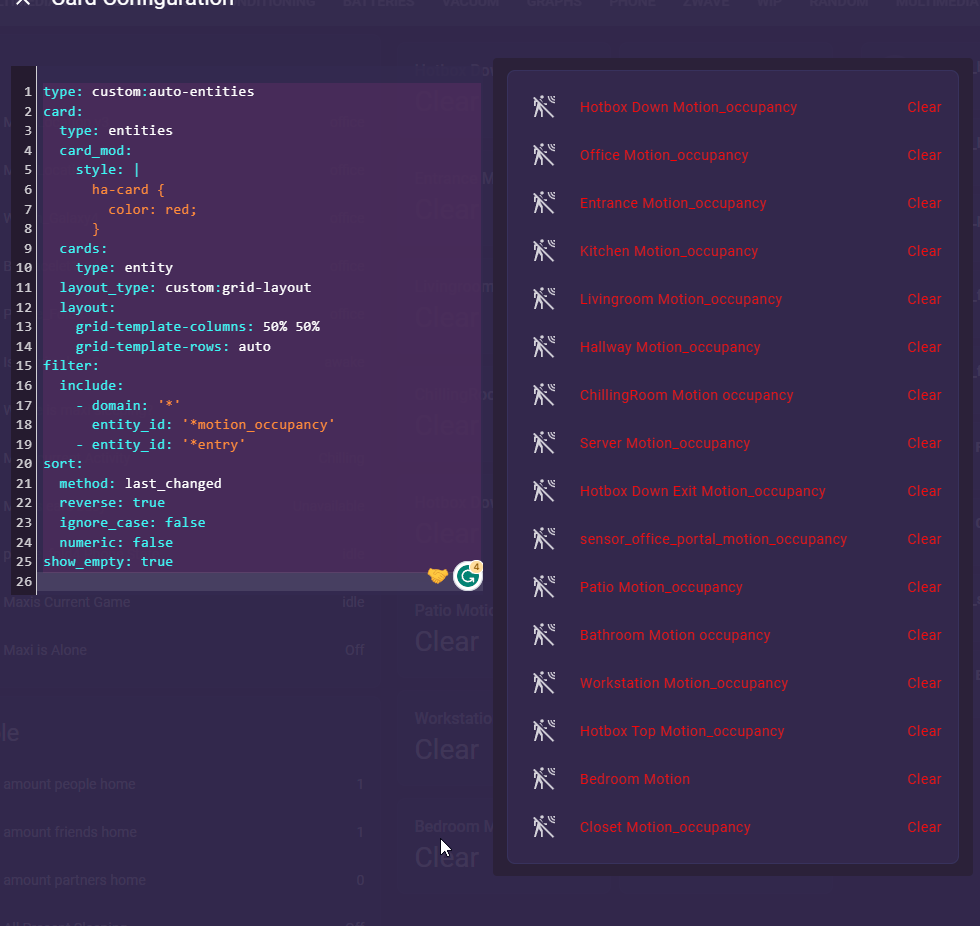This screenshot has height=926, width=980.
Task: Click motion icon beside Closet Motion_occupancy
Action: click(x=543, y=826)
